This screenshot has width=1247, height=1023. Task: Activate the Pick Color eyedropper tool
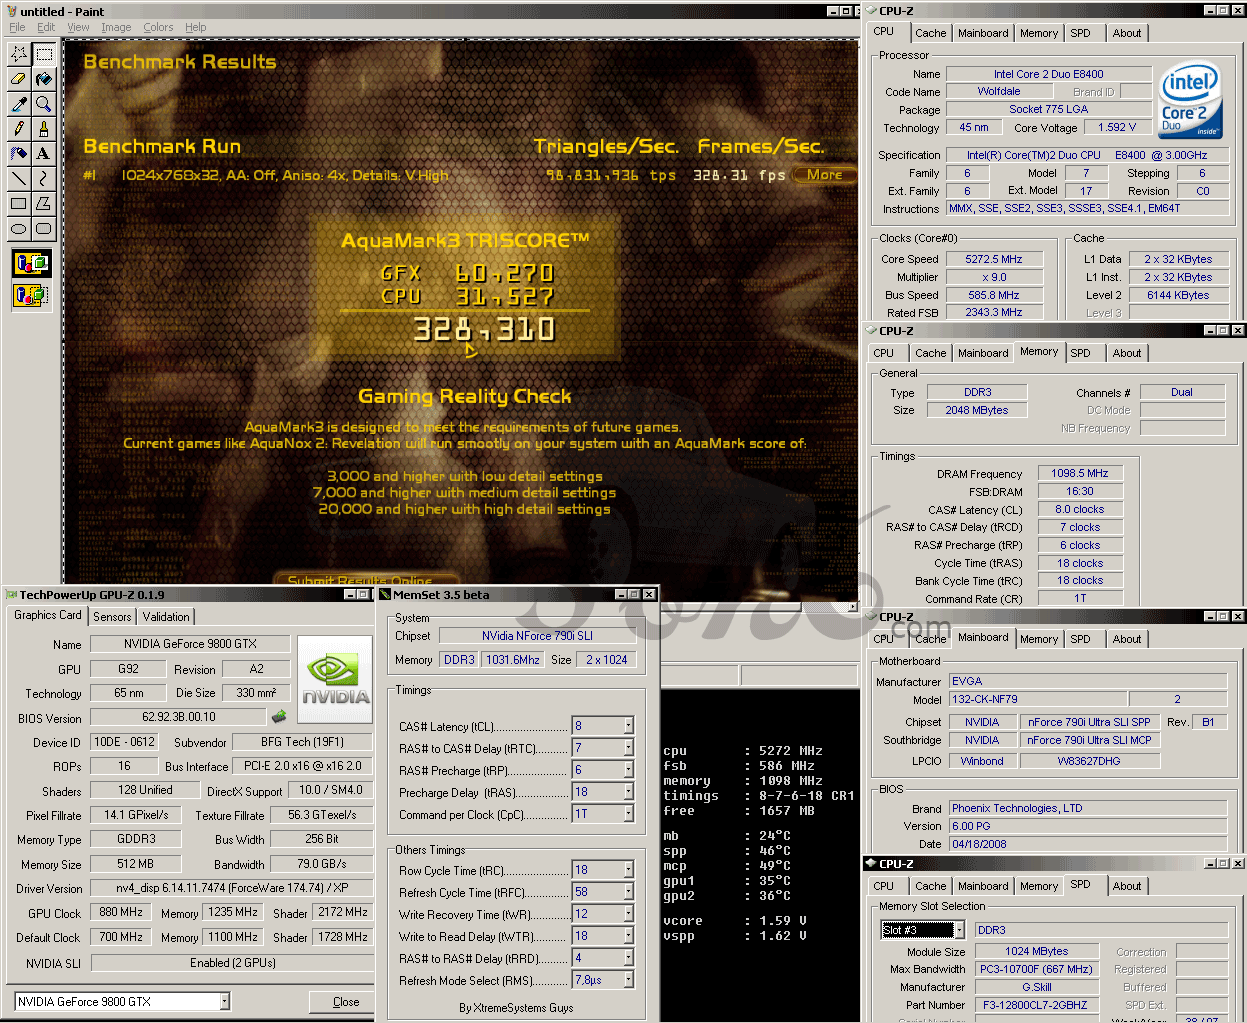click(x=19, y=103)
